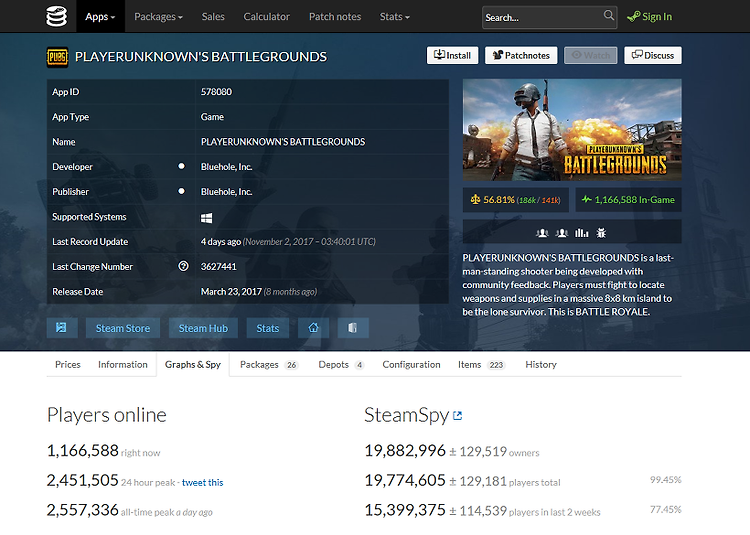Click the PUBG header image
The width and height of the screenshot is (750, 535).
572,130
